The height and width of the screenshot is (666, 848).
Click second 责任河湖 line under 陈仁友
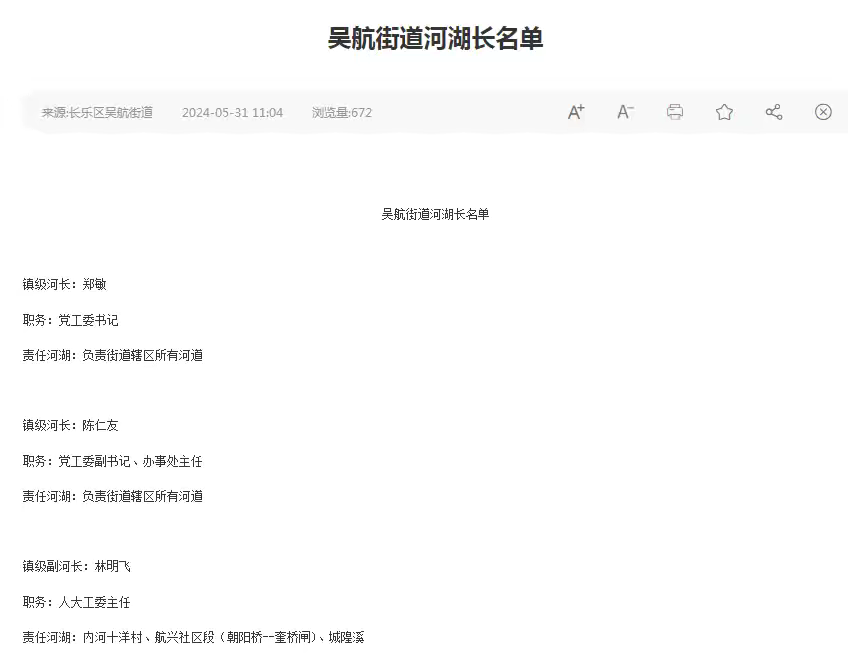click(x=113, y=497)
